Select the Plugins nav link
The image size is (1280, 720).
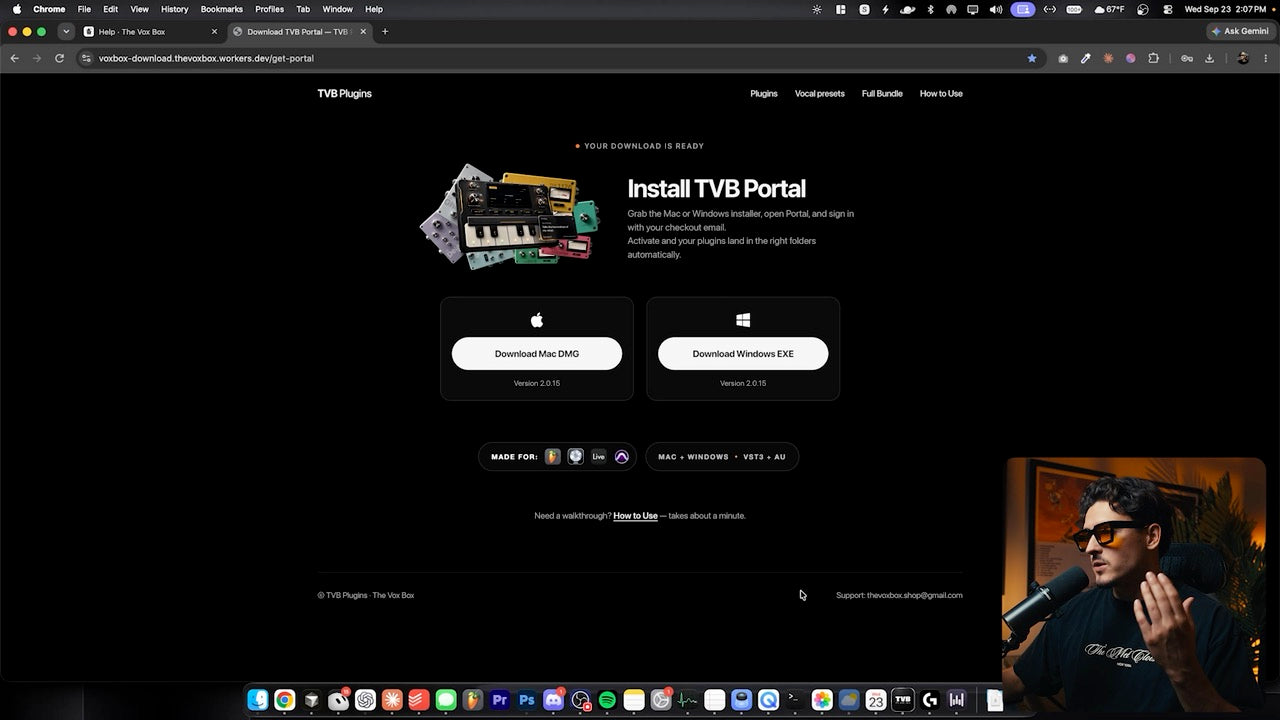click(764, 94)
